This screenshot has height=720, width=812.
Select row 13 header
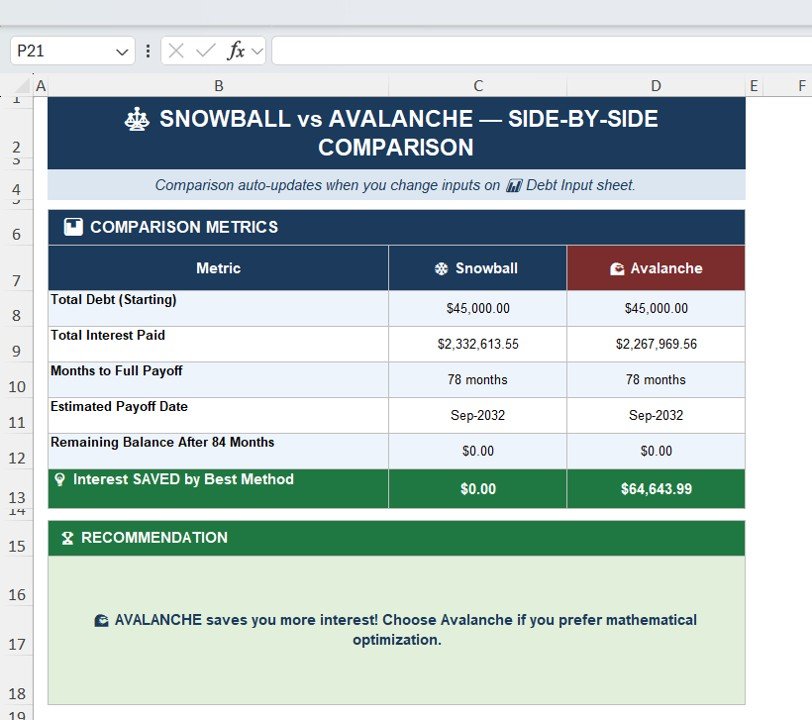16,497
